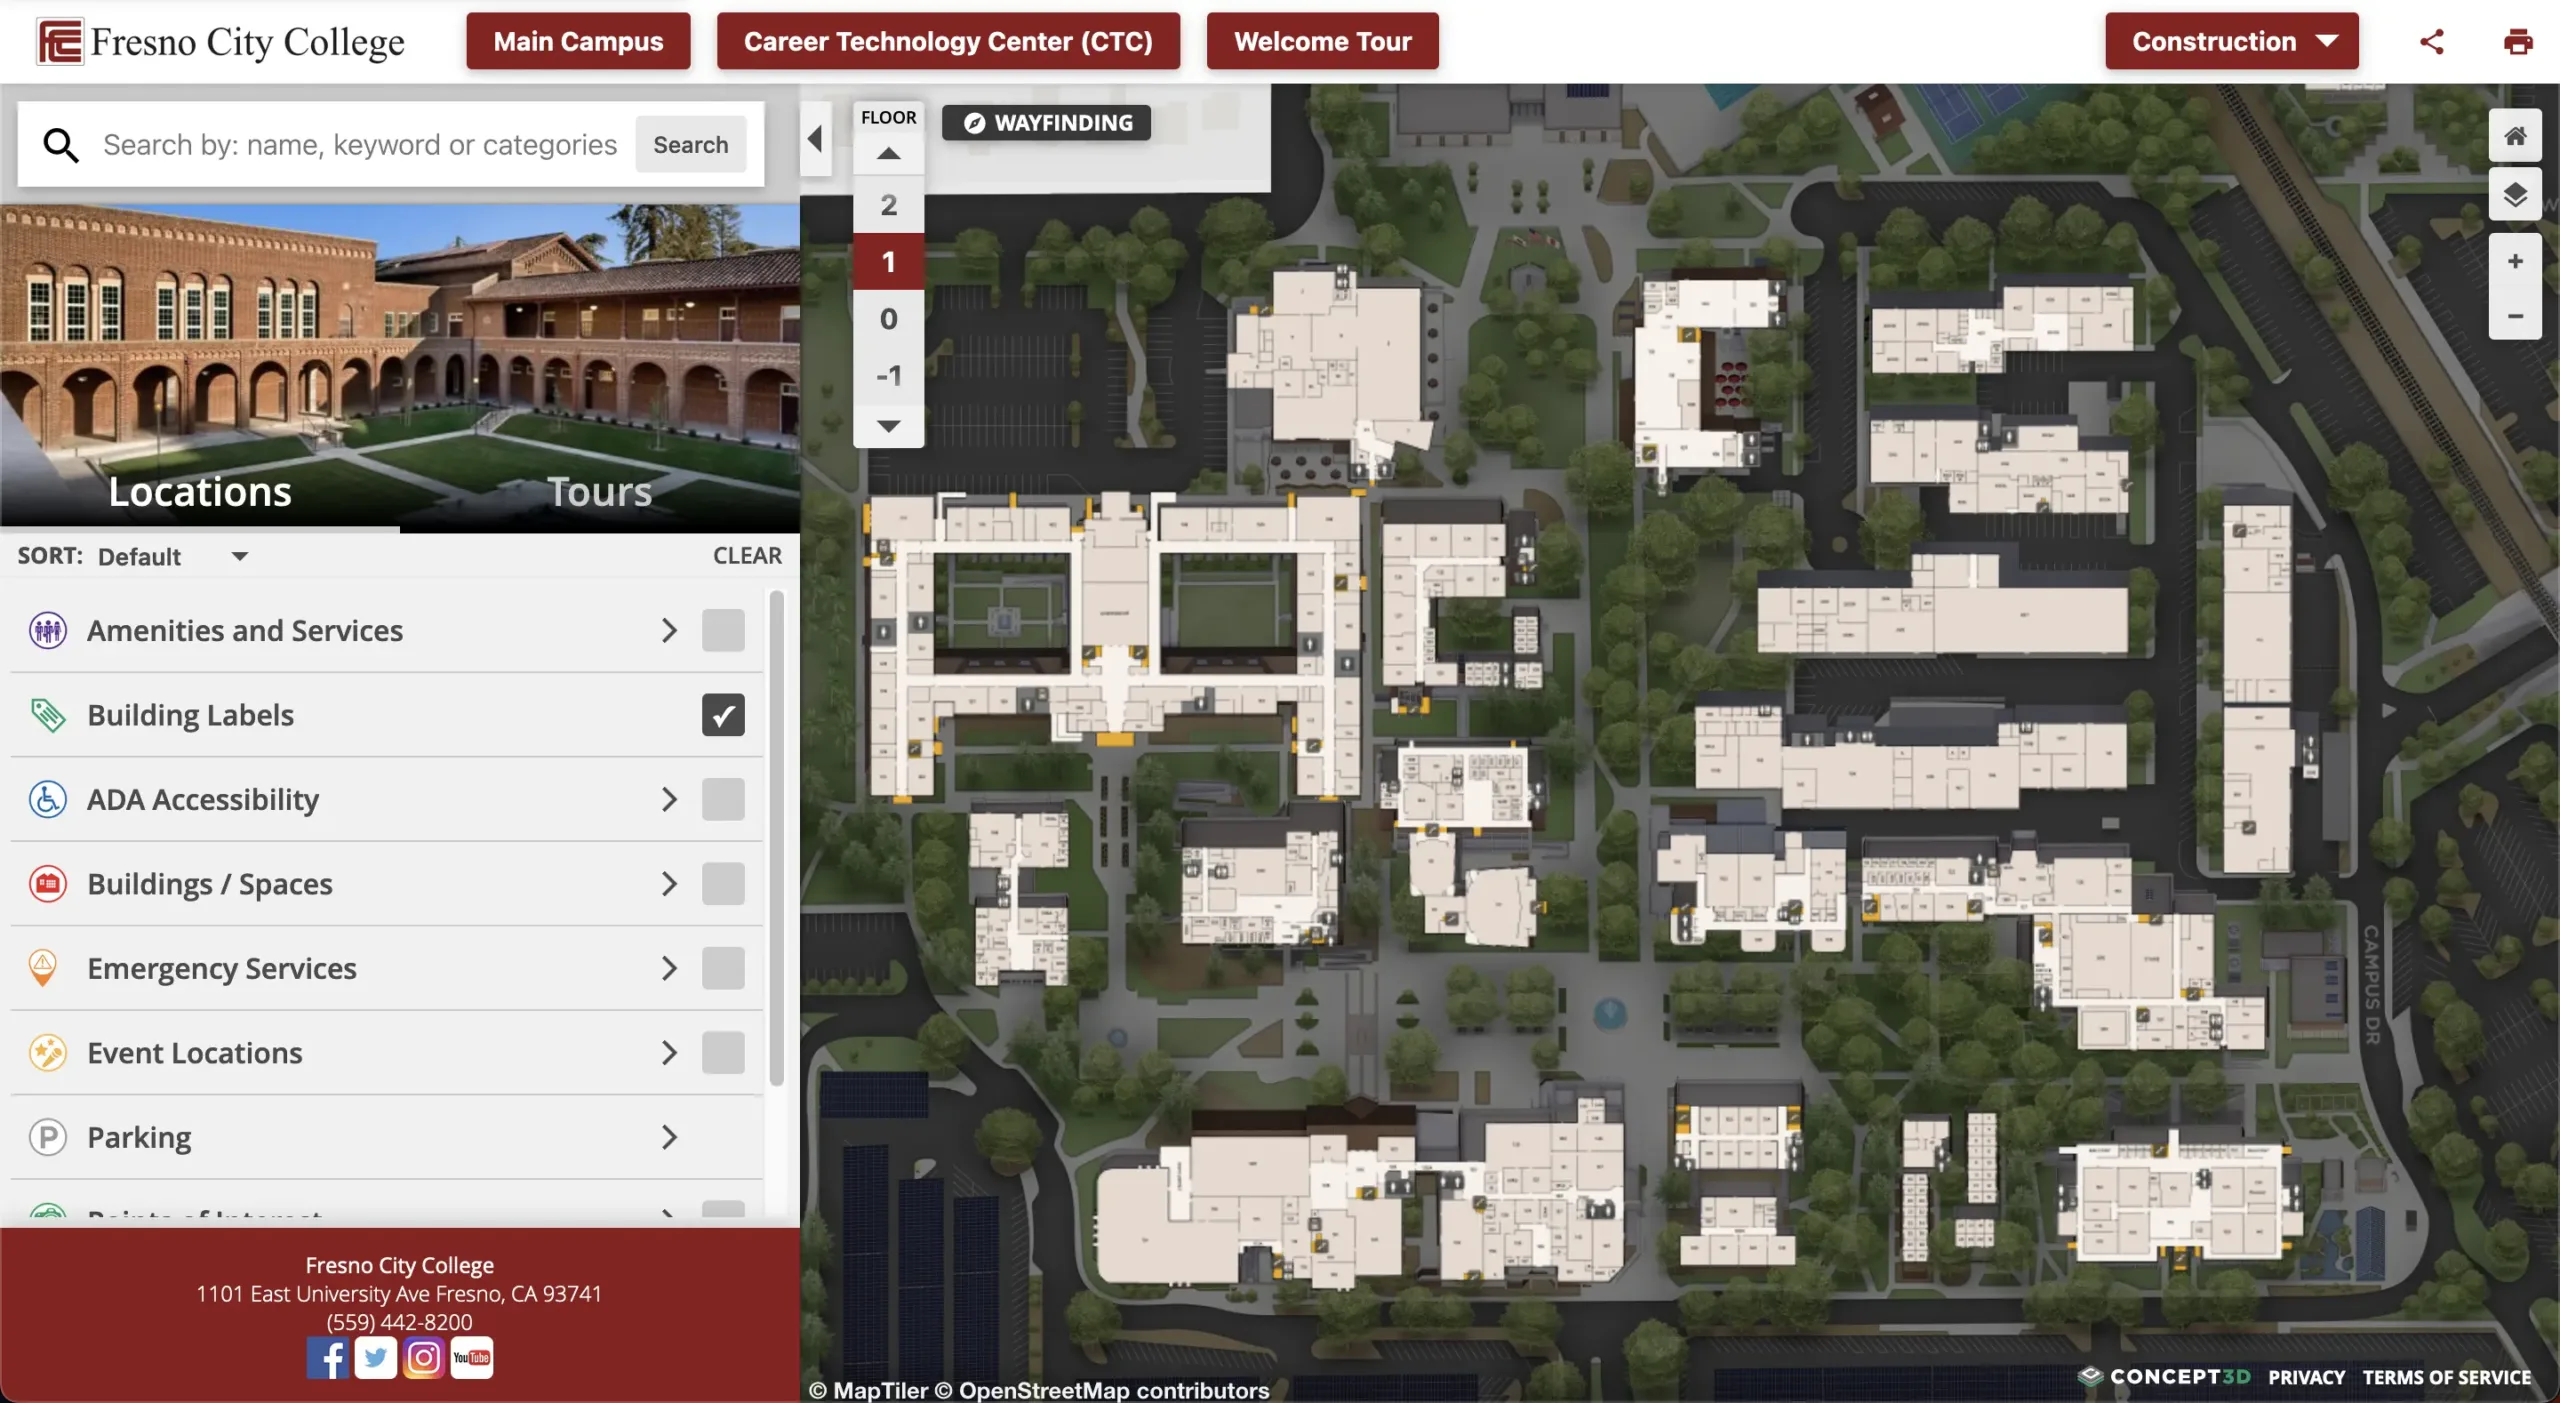Click the Fresno City College logo

pyautogui.click(x=221, y=41)
